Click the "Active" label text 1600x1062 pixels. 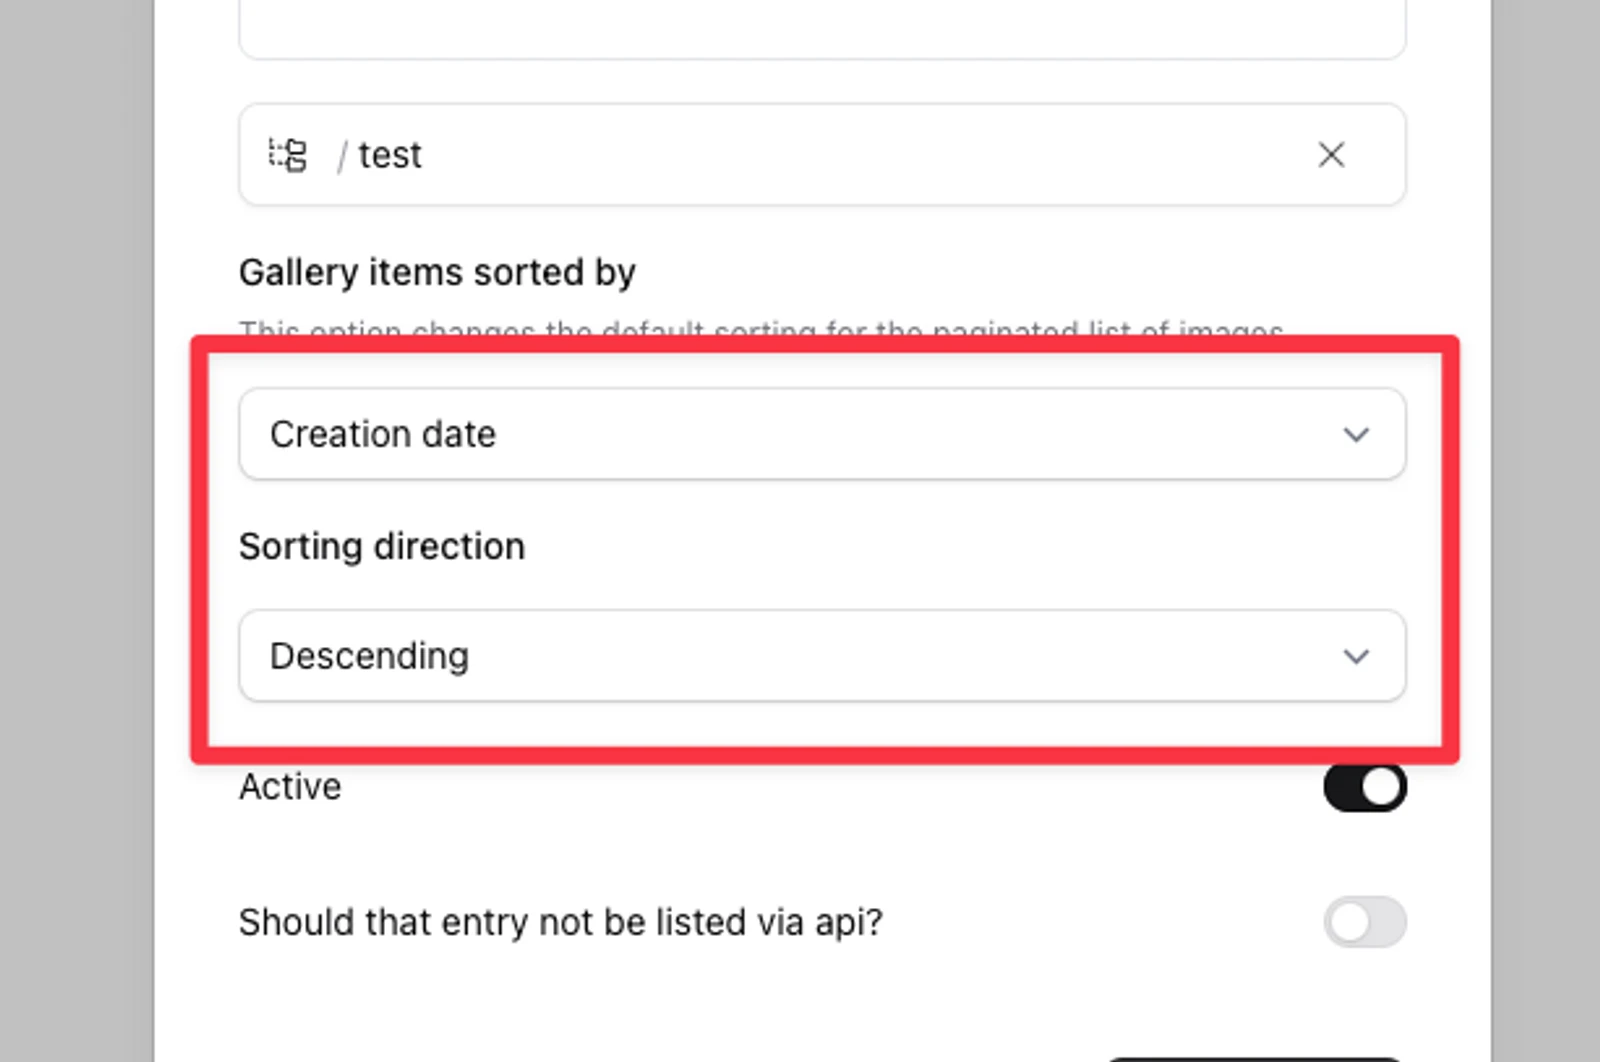pyautogui.click(x=290, y=787)
